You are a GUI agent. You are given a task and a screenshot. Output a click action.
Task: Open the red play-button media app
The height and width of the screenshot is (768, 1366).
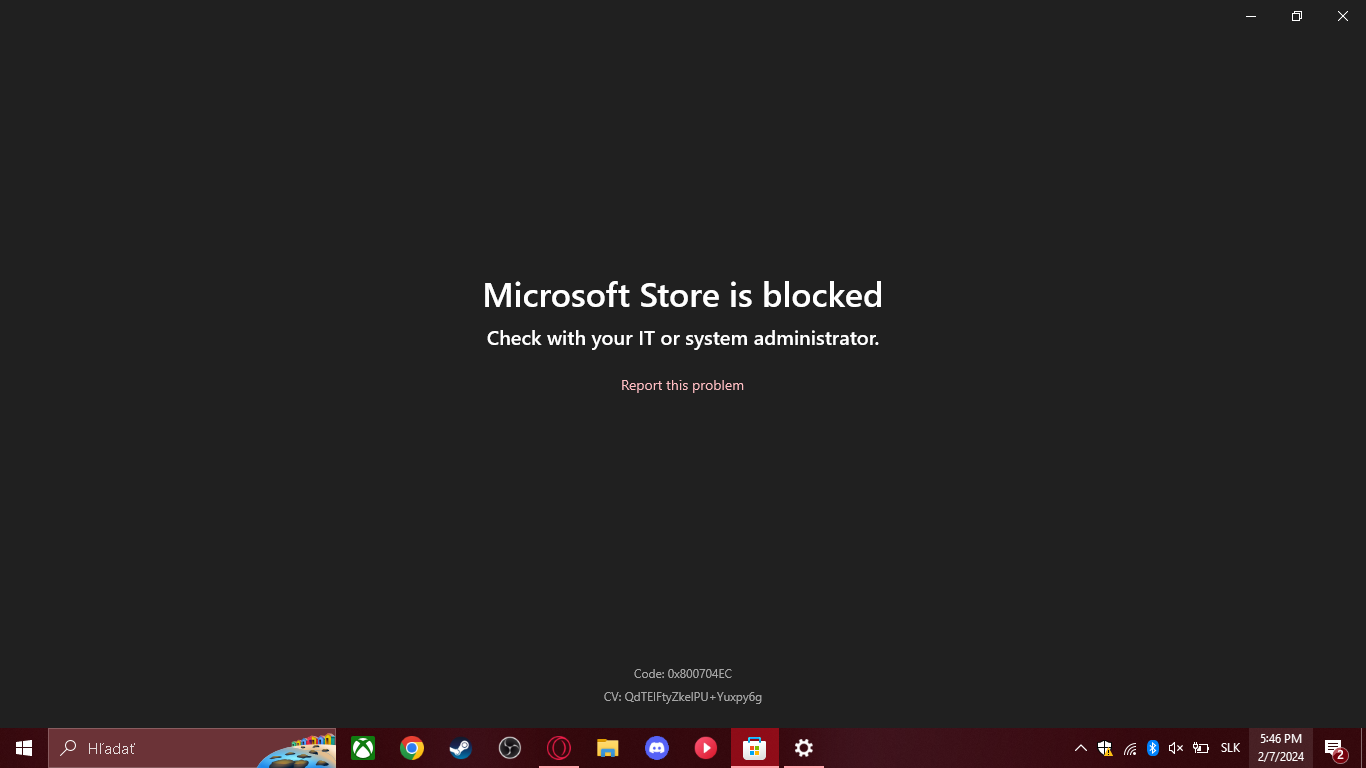[706, 748]
